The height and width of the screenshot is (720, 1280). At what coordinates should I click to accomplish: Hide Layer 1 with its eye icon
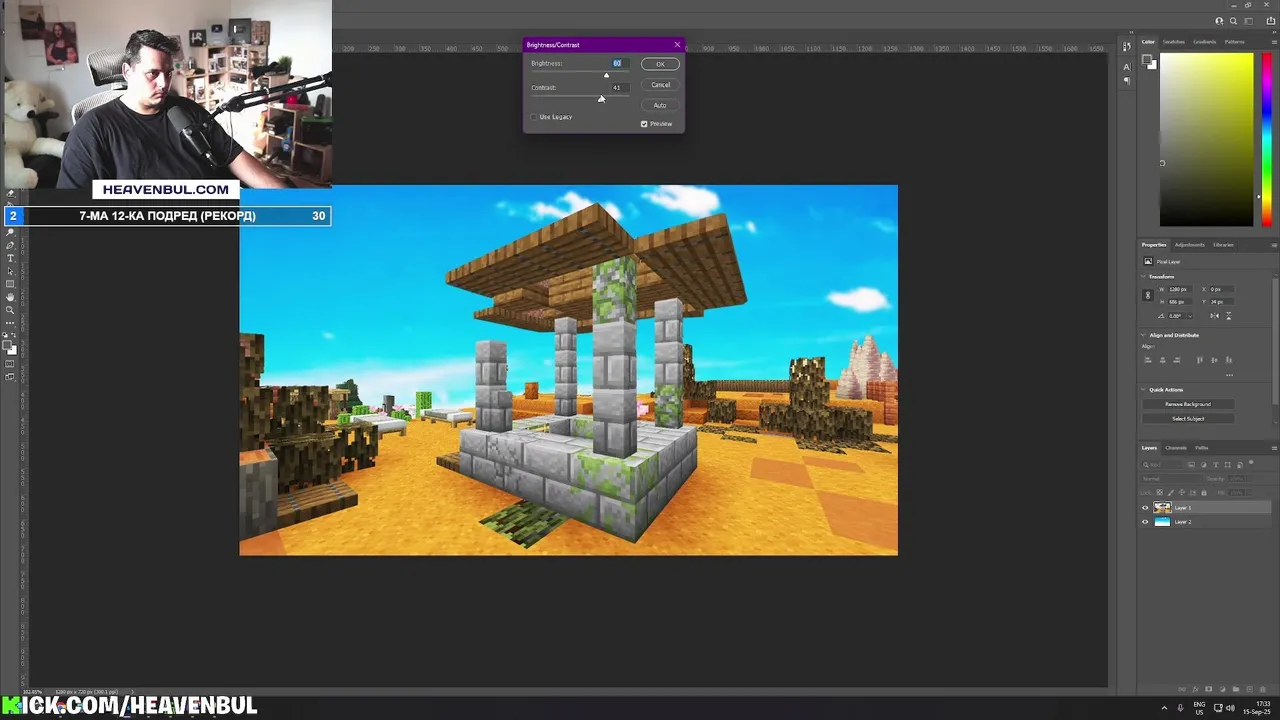[1145, 508]
